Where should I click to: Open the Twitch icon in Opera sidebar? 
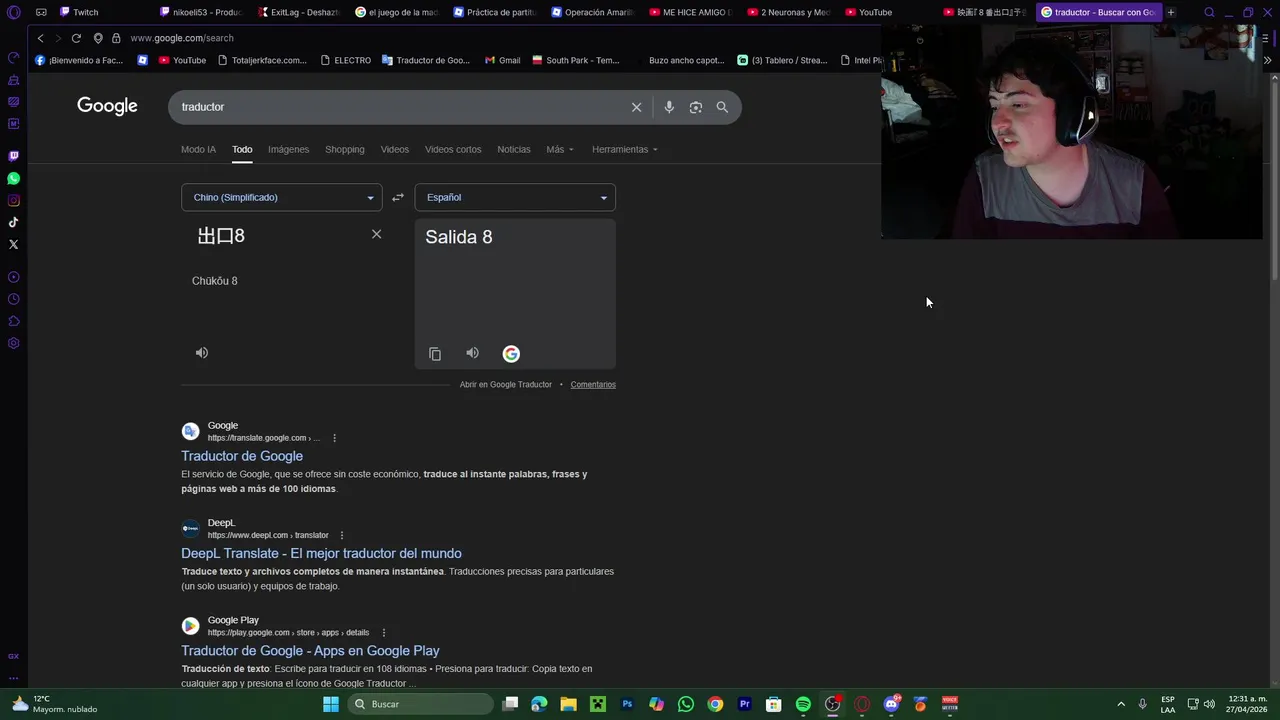[x=13, y=156]
